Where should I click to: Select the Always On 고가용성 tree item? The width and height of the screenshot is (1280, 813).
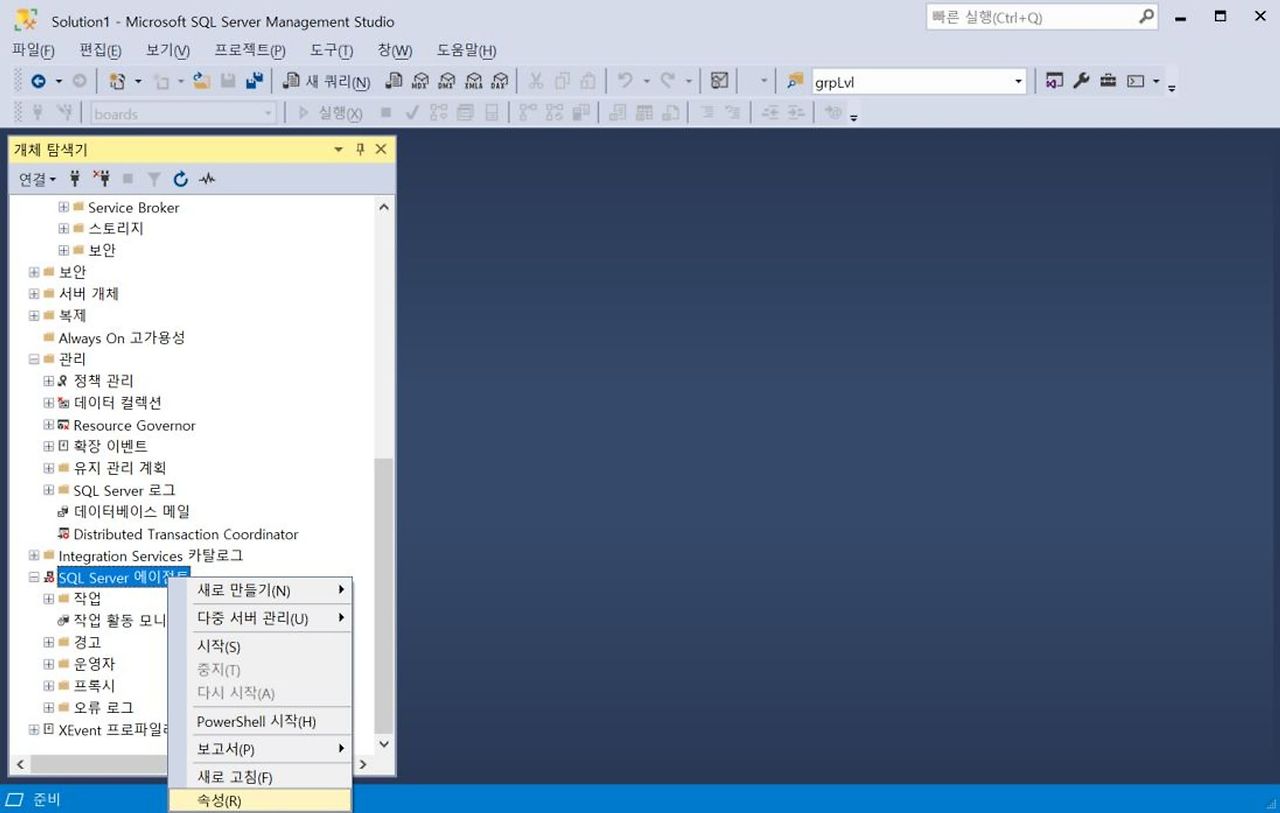click(x=122, y=338)
